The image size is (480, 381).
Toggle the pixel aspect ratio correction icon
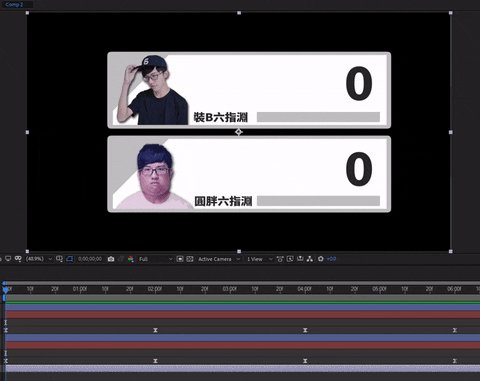[280, 259]
